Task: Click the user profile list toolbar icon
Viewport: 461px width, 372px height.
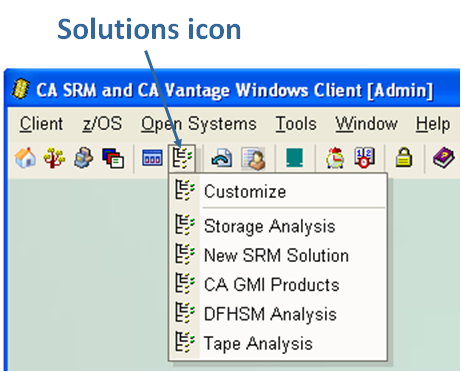Action: pyautogui.click(x=253, y=158)
